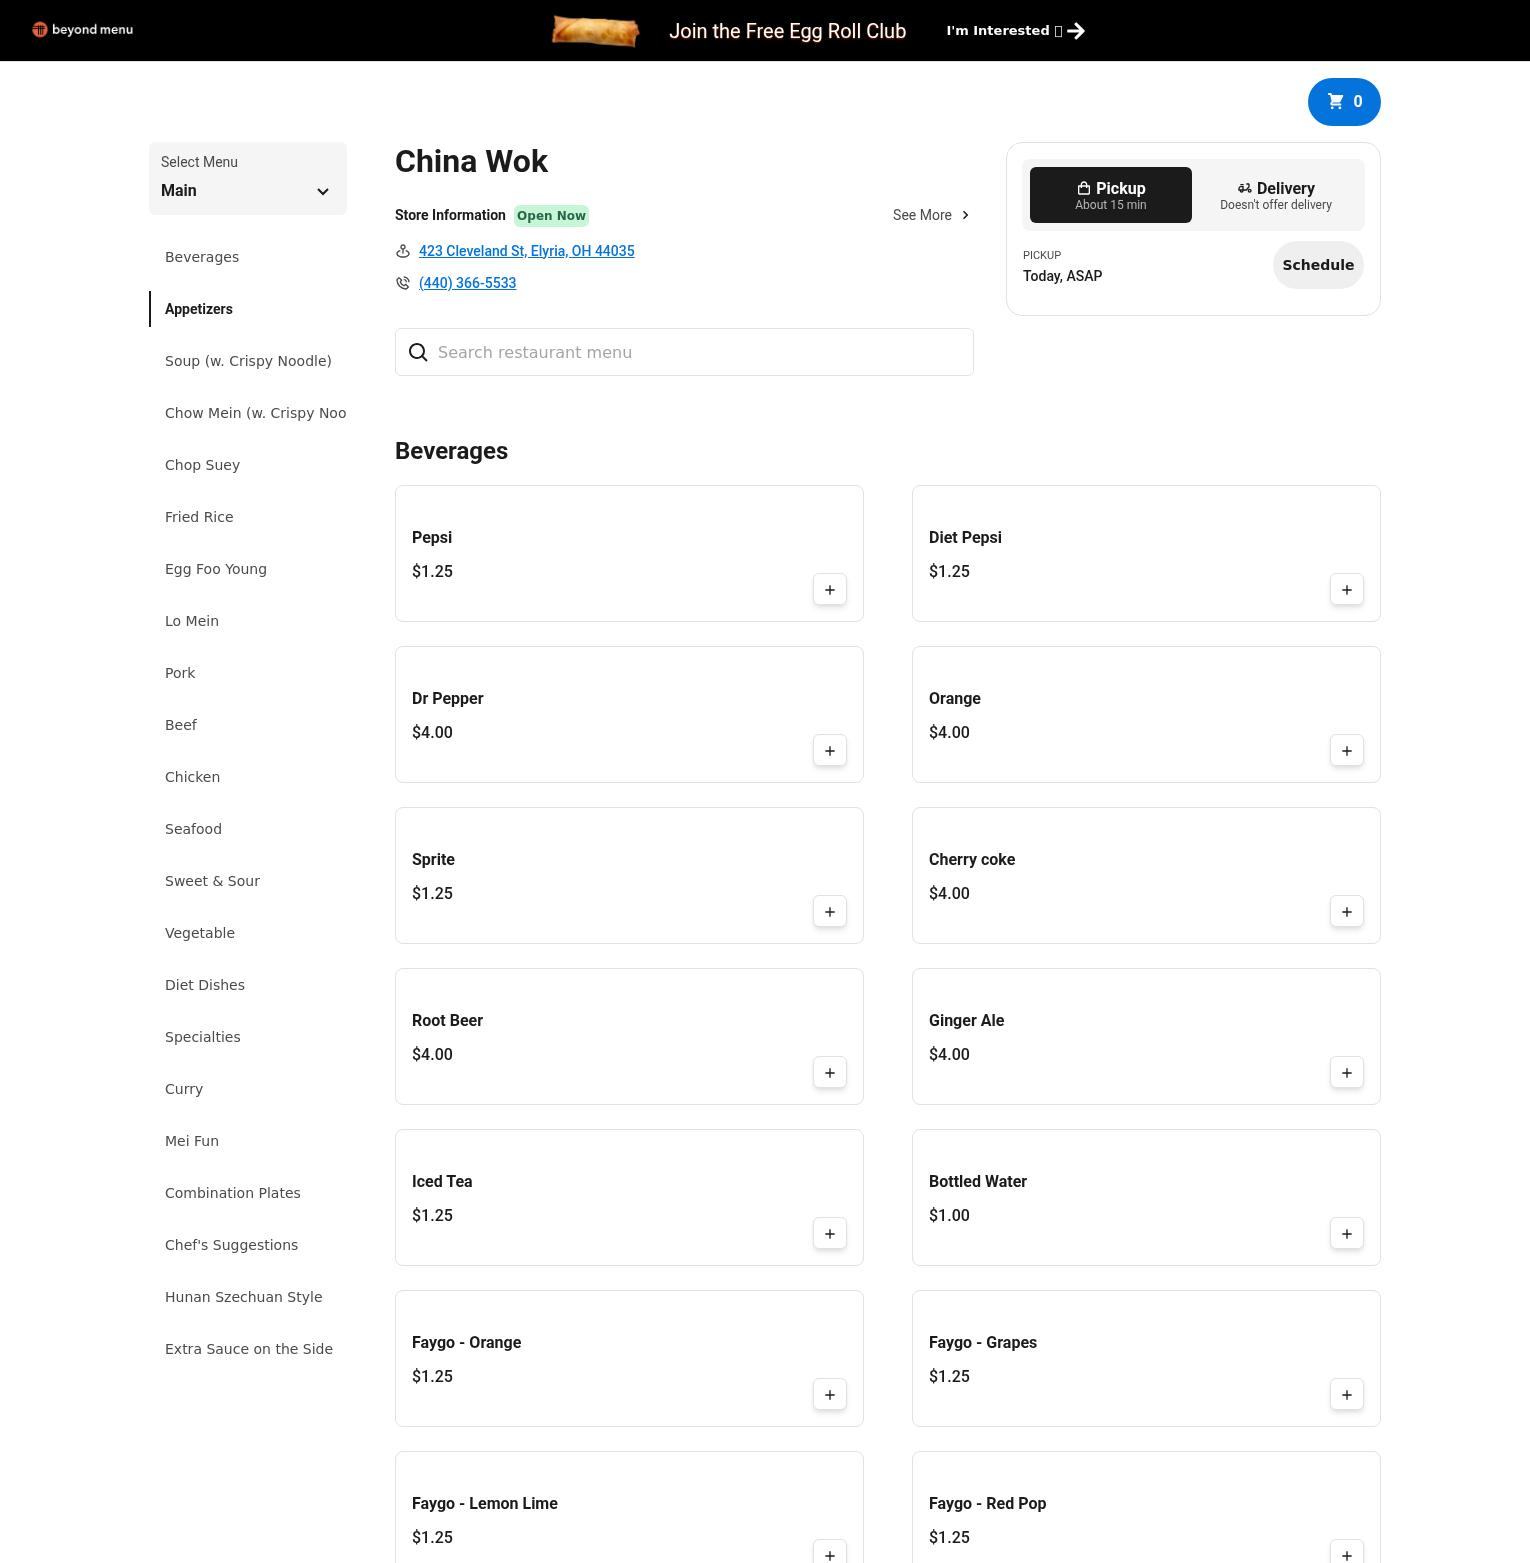Screen dimensions: 1530x1563
Task: Jump to Chicken section
Action: (192, 777)
